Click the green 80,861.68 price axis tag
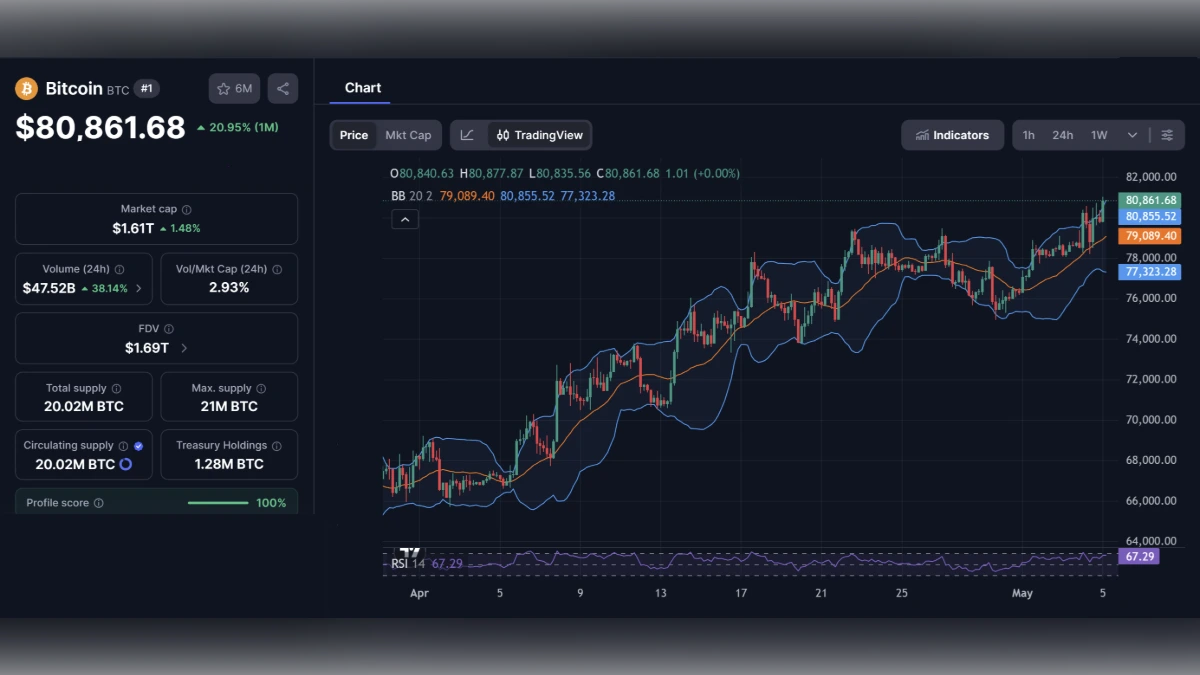This screenshot has height=675, width=1200. point(1150,200)
